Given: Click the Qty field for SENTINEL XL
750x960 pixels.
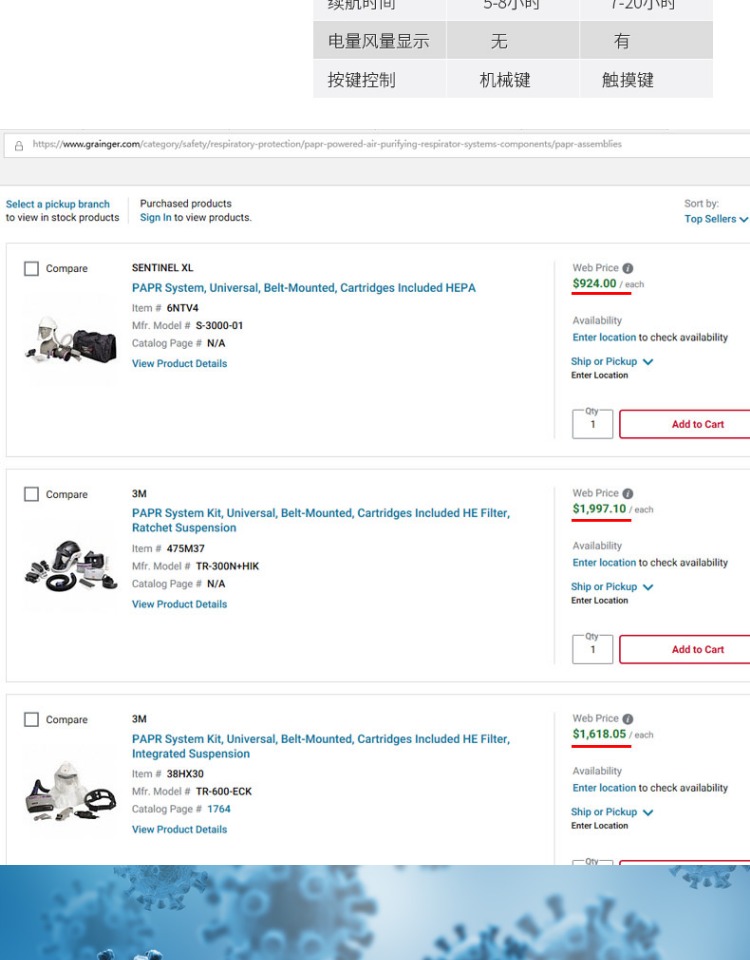Looking at the screenshot, I should 593,424.
